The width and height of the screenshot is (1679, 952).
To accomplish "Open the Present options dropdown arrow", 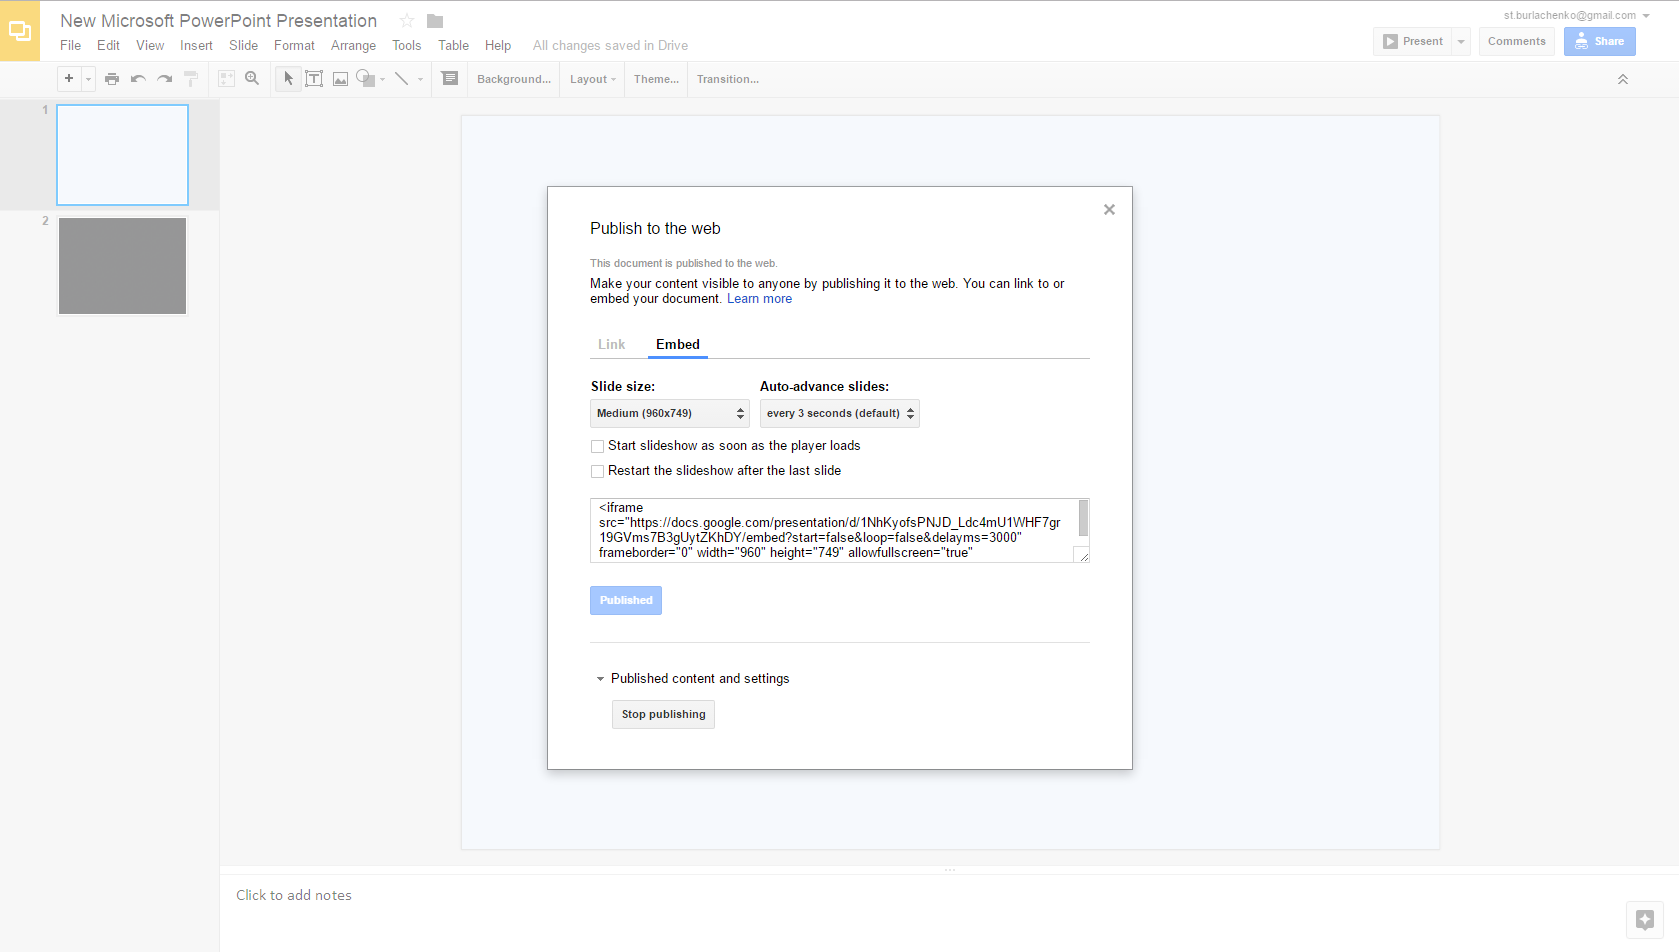I will (x=1461, y=41).
